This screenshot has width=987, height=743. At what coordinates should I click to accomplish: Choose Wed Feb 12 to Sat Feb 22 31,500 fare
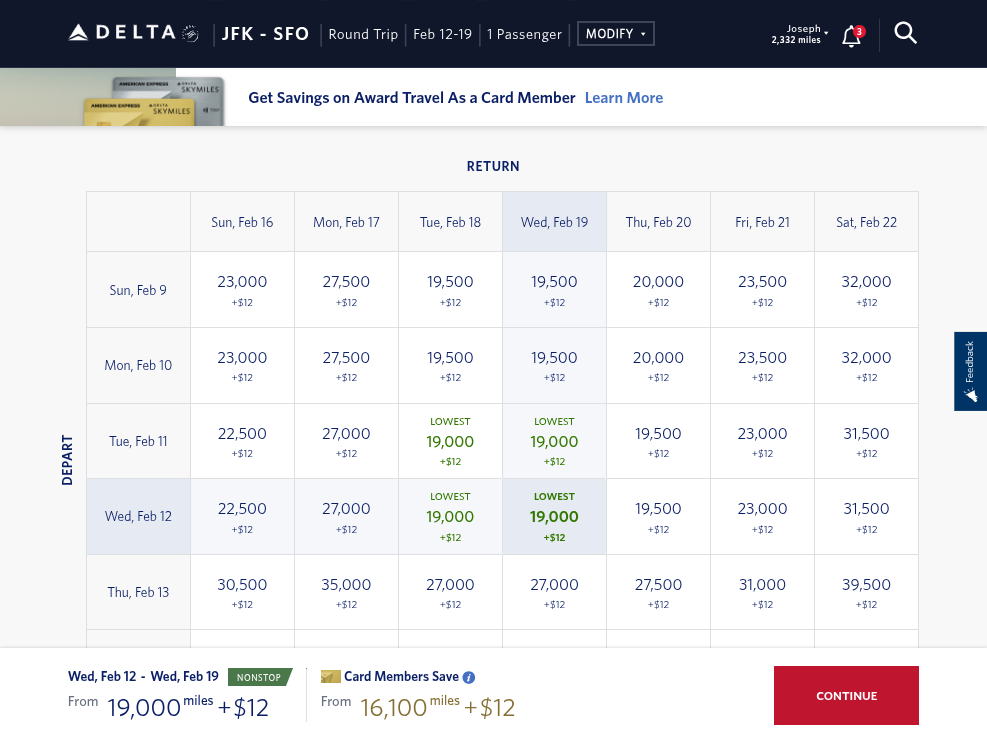coord(866,516)
